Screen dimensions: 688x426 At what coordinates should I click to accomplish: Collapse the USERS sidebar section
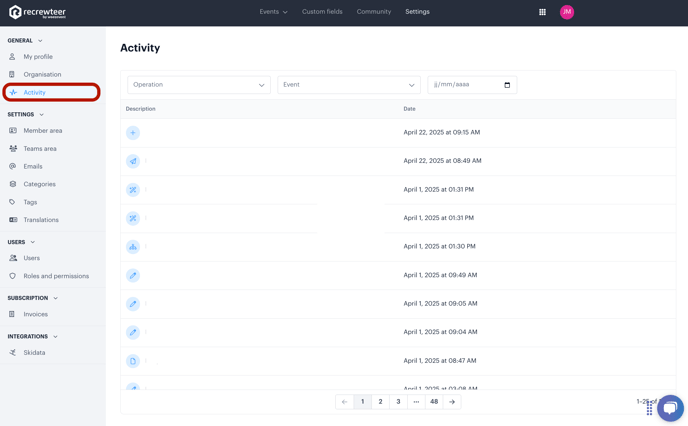click(21, 242)
